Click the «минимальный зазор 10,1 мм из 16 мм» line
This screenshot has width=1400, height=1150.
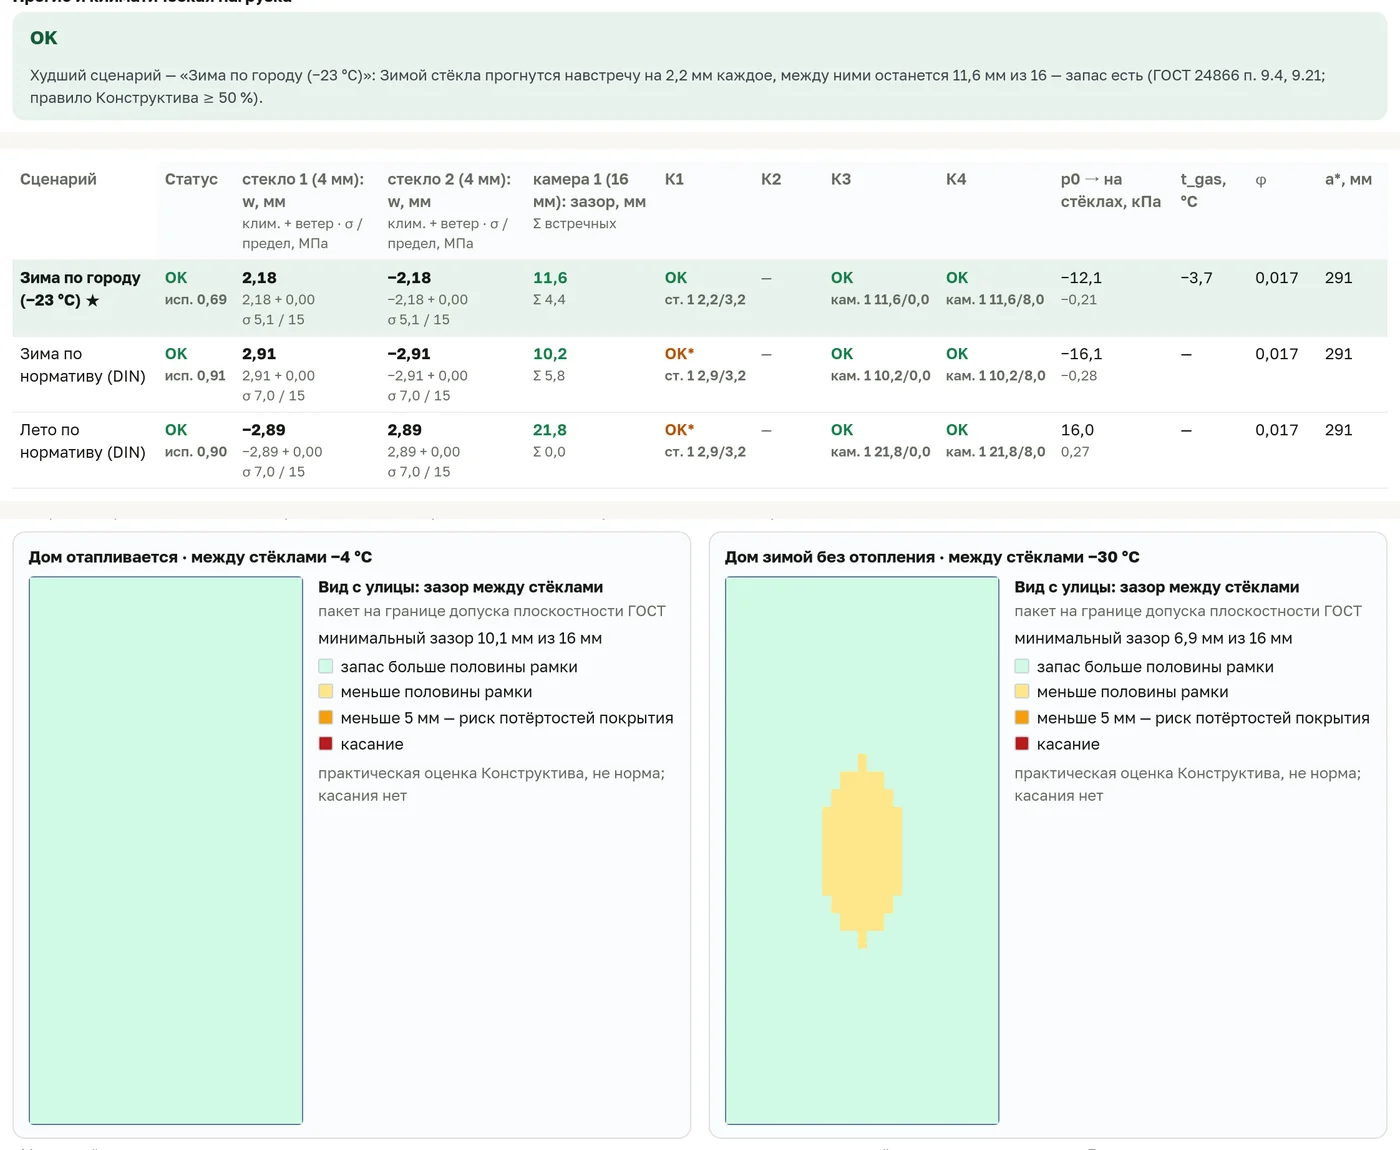(460, 638)
